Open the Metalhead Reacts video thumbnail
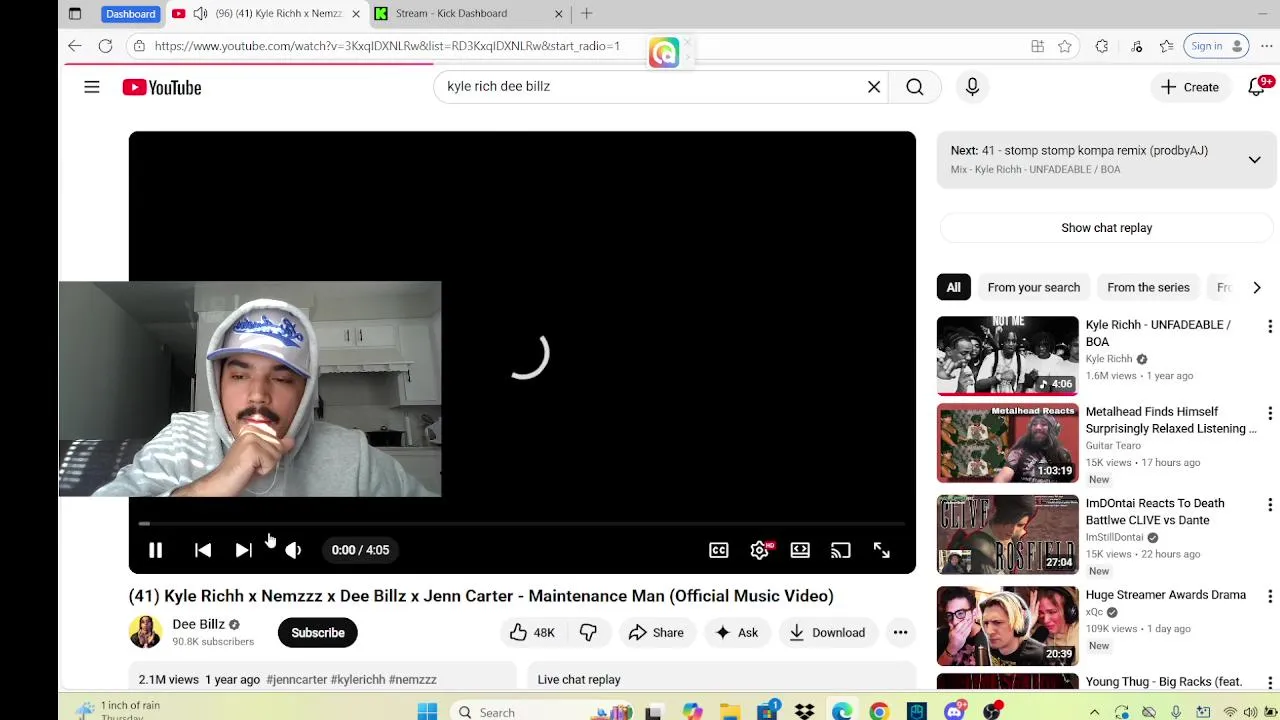Screen dimensions: 1280x720 point(1007,443)
